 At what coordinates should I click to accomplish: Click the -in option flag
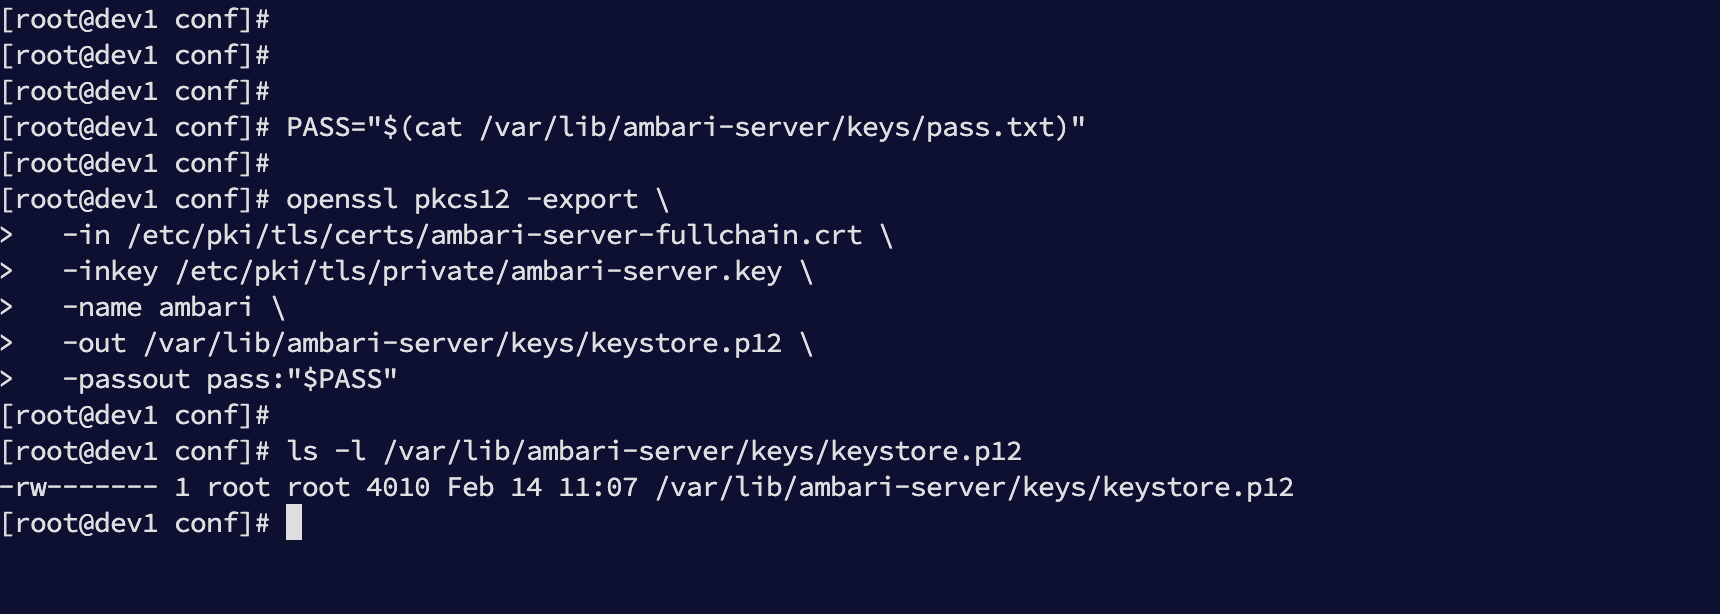[x=86, y=235]
